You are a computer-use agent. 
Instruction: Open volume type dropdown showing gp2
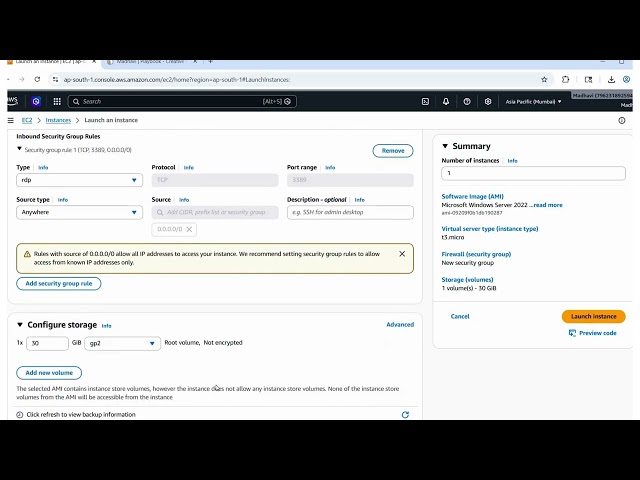click(x=122, y=343)
